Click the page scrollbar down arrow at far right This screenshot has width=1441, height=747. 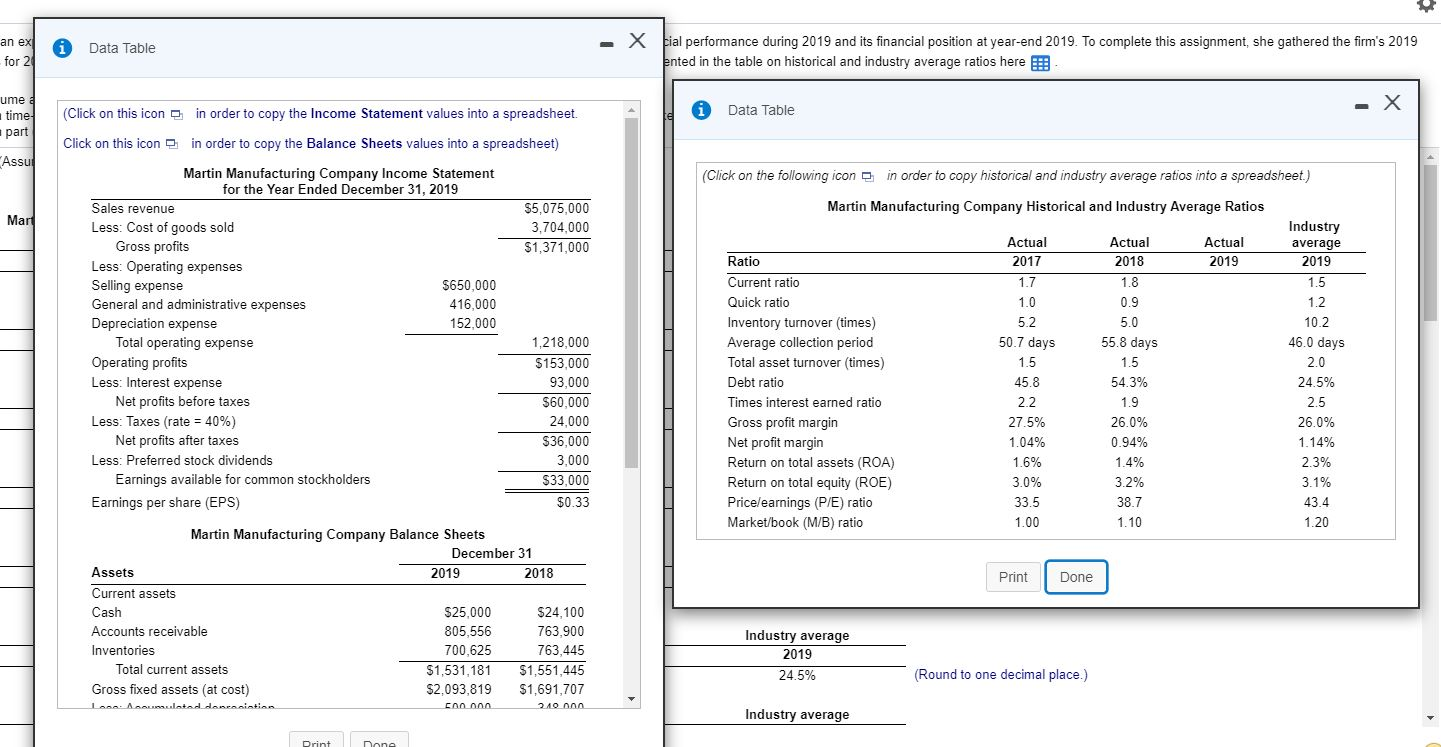tap(1430, 720)
